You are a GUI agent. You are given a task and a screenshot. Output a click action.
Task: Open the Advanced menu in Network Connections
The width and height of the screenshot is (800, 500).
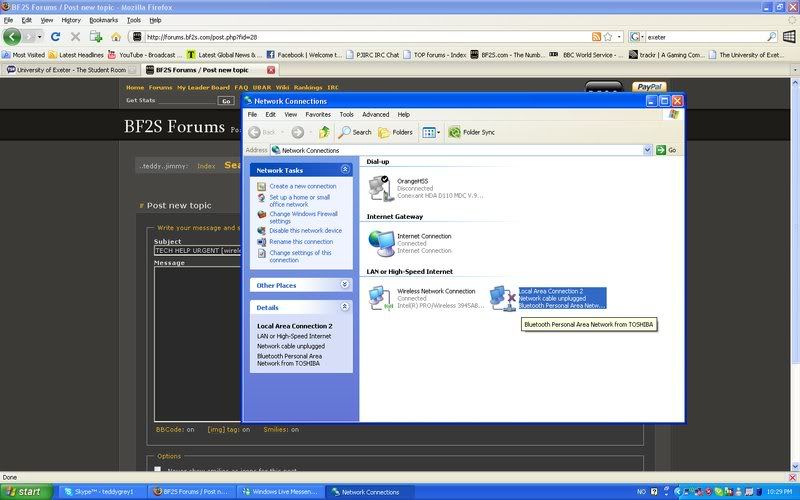click(x=376, y=115)
